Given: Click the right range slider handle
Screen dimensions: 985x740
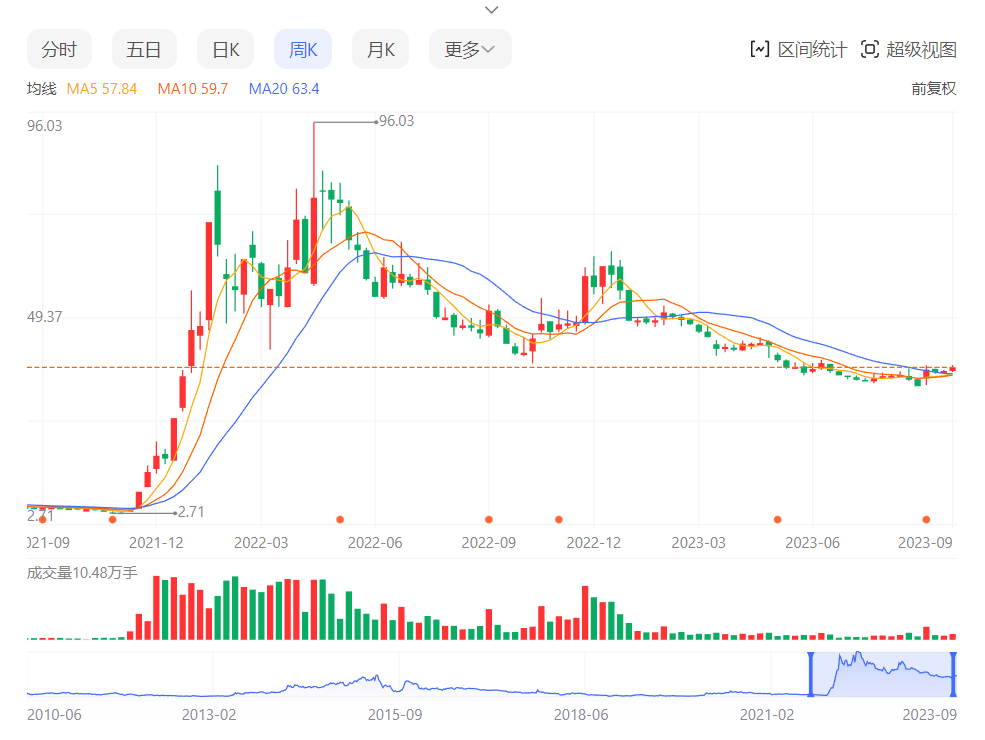Looking at the screenshot, I should pos(953,674).
